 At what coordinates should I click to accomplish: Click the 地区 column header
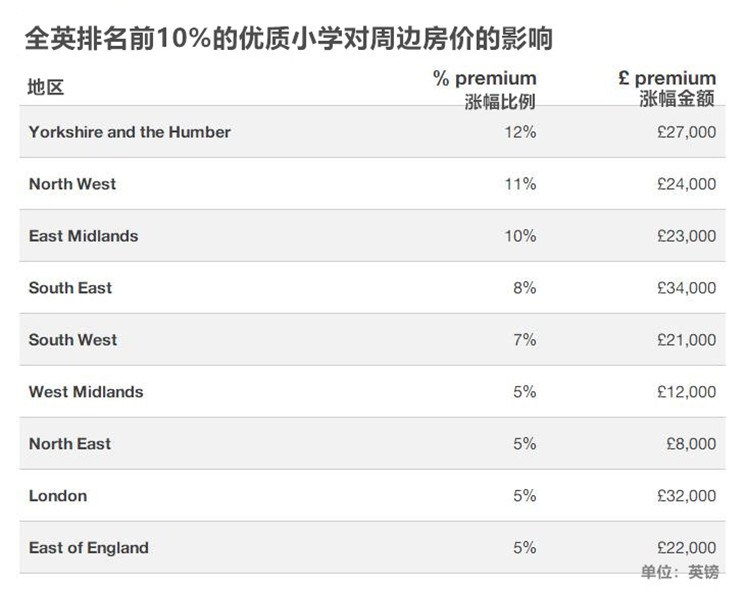pos(46,87)
